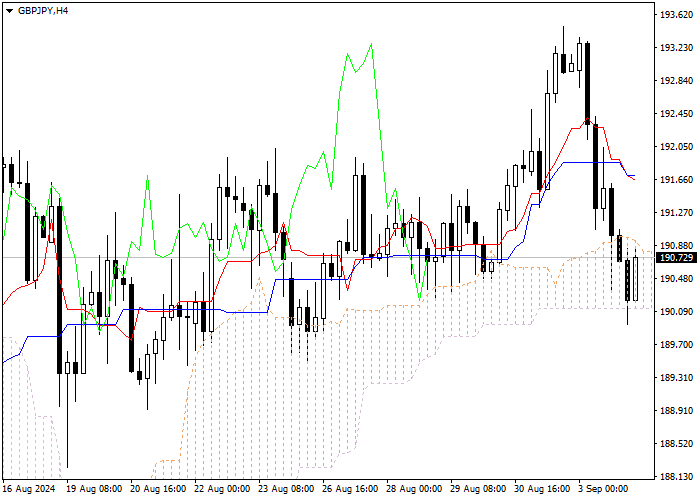Click the 19 Aug 08:00 time label
700x500 pixels.
pyautogui.click(x=95, y=489)
